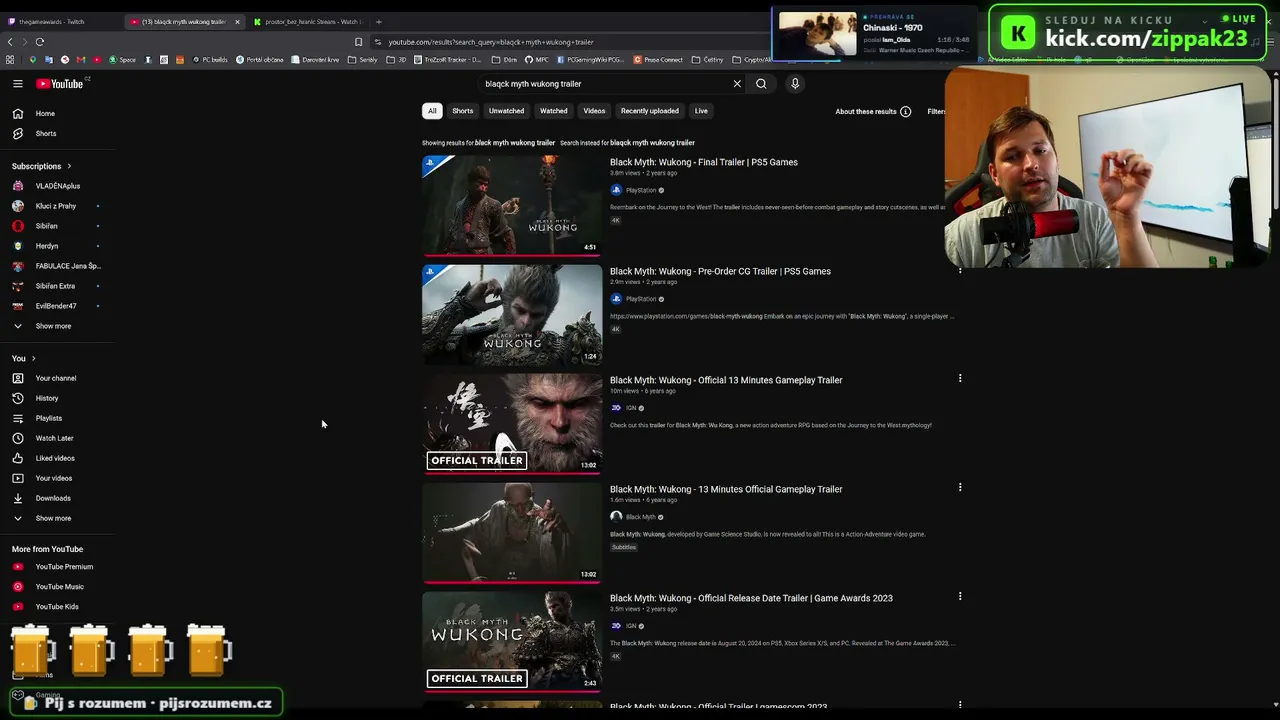Screen dimensions: 1280x720
Task: Open more options for 13 Minutes Official Gameplay Trailer
Action: [960, 488]
